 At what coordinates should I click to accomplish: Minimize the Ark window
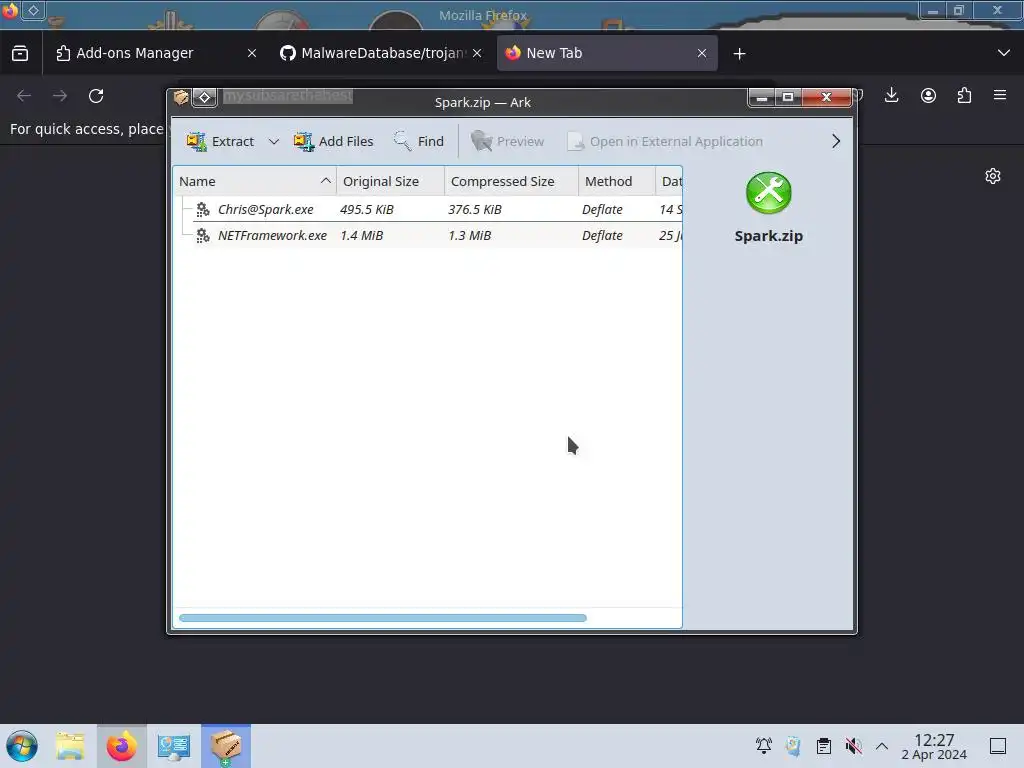pos(761,97)
